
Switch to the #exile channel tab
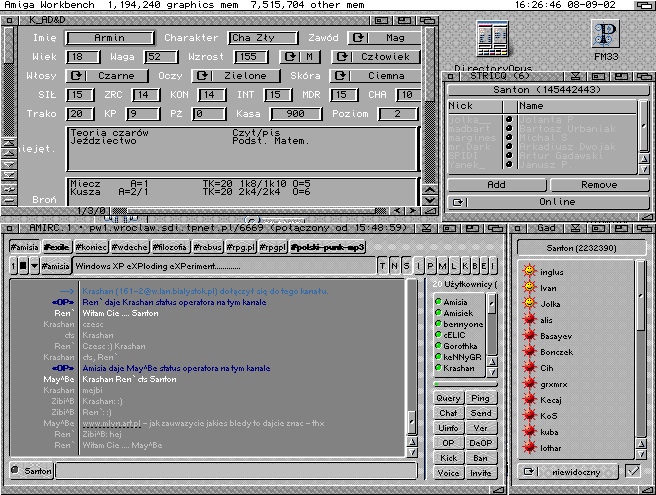57,247
